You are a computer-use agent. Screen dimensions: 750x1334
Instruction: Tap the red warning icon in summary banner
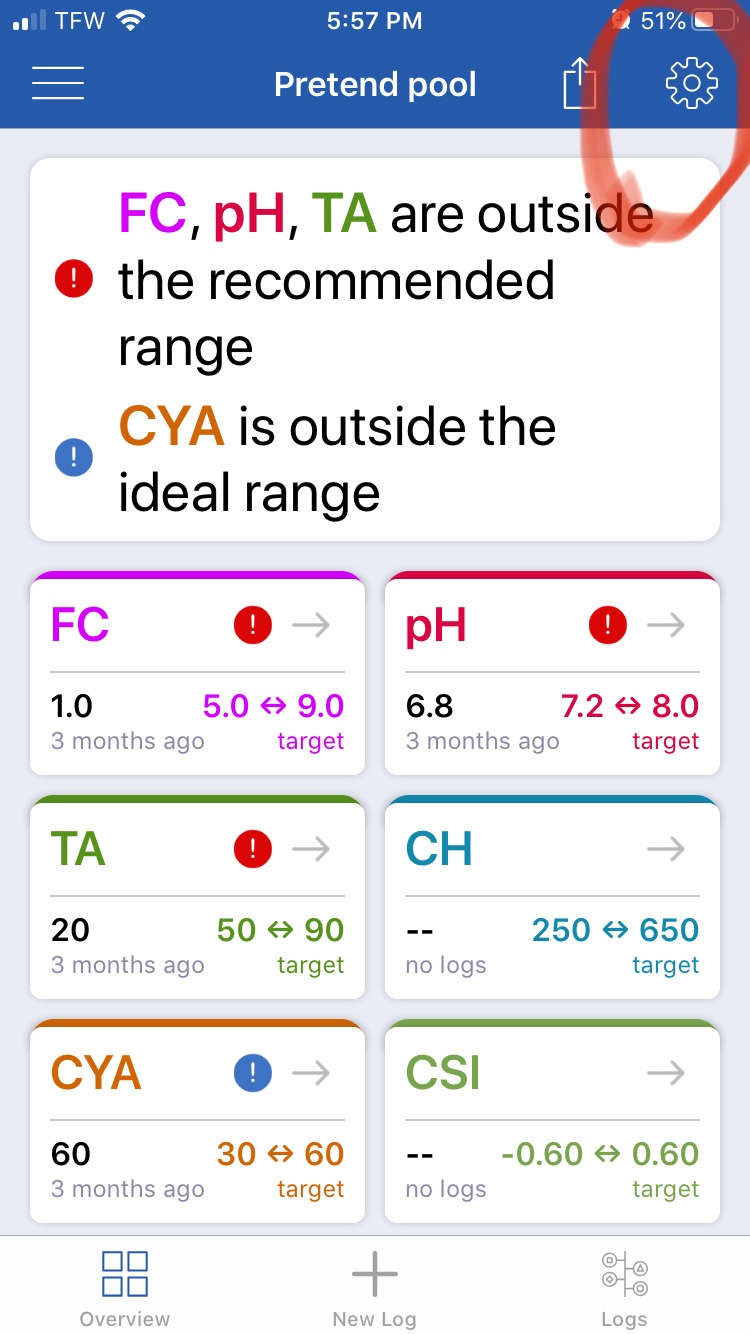74,279
